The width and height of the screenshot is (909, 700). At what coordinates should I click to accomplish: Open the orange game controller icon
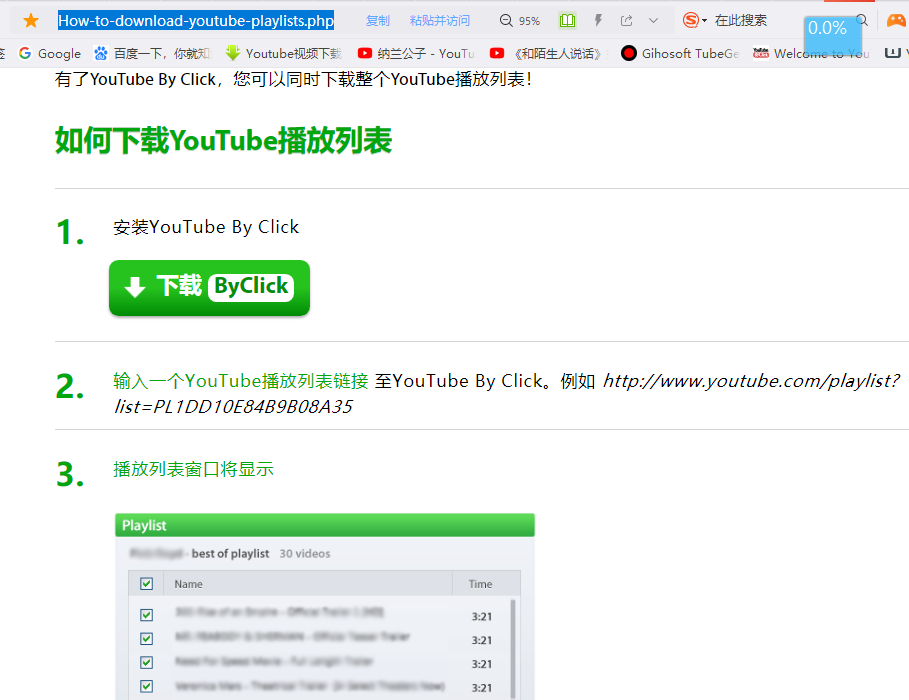click(x=896, y=21)
